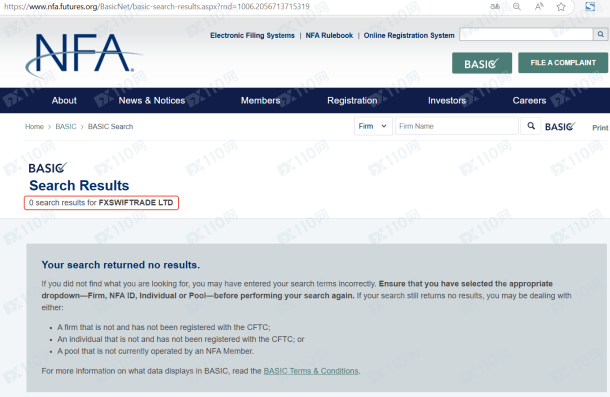
Task: Click the File a Complaint button
Action: click(x=563, y=63)
